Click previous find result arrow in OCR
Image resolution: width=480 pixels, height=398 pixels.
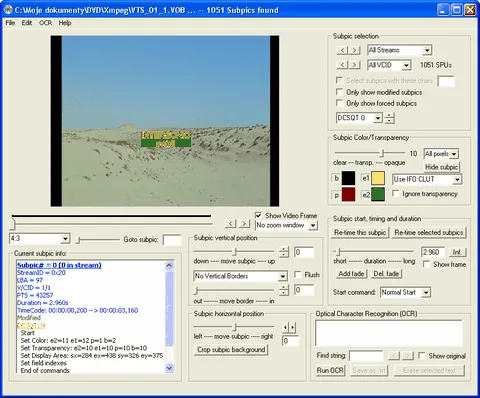(x=394, y=356)
